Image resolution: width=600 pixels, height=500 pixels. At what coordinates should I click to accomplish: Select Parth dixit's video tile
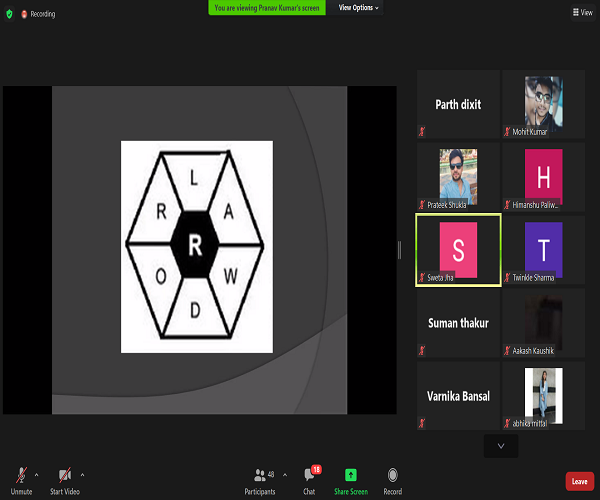coord(458,104)
